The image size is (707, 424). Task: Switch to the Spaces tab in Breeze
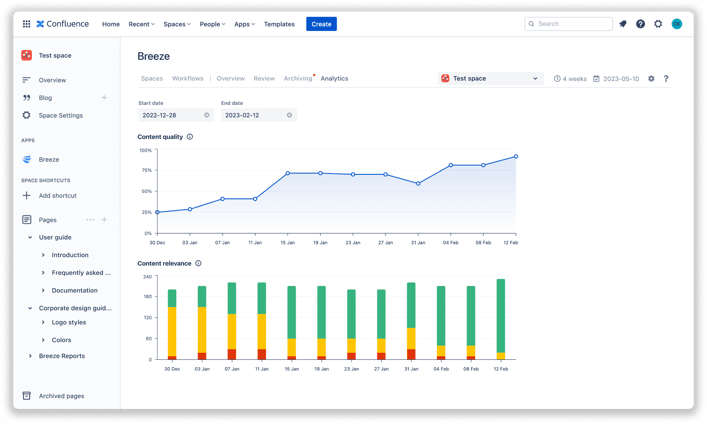point(152,78)
